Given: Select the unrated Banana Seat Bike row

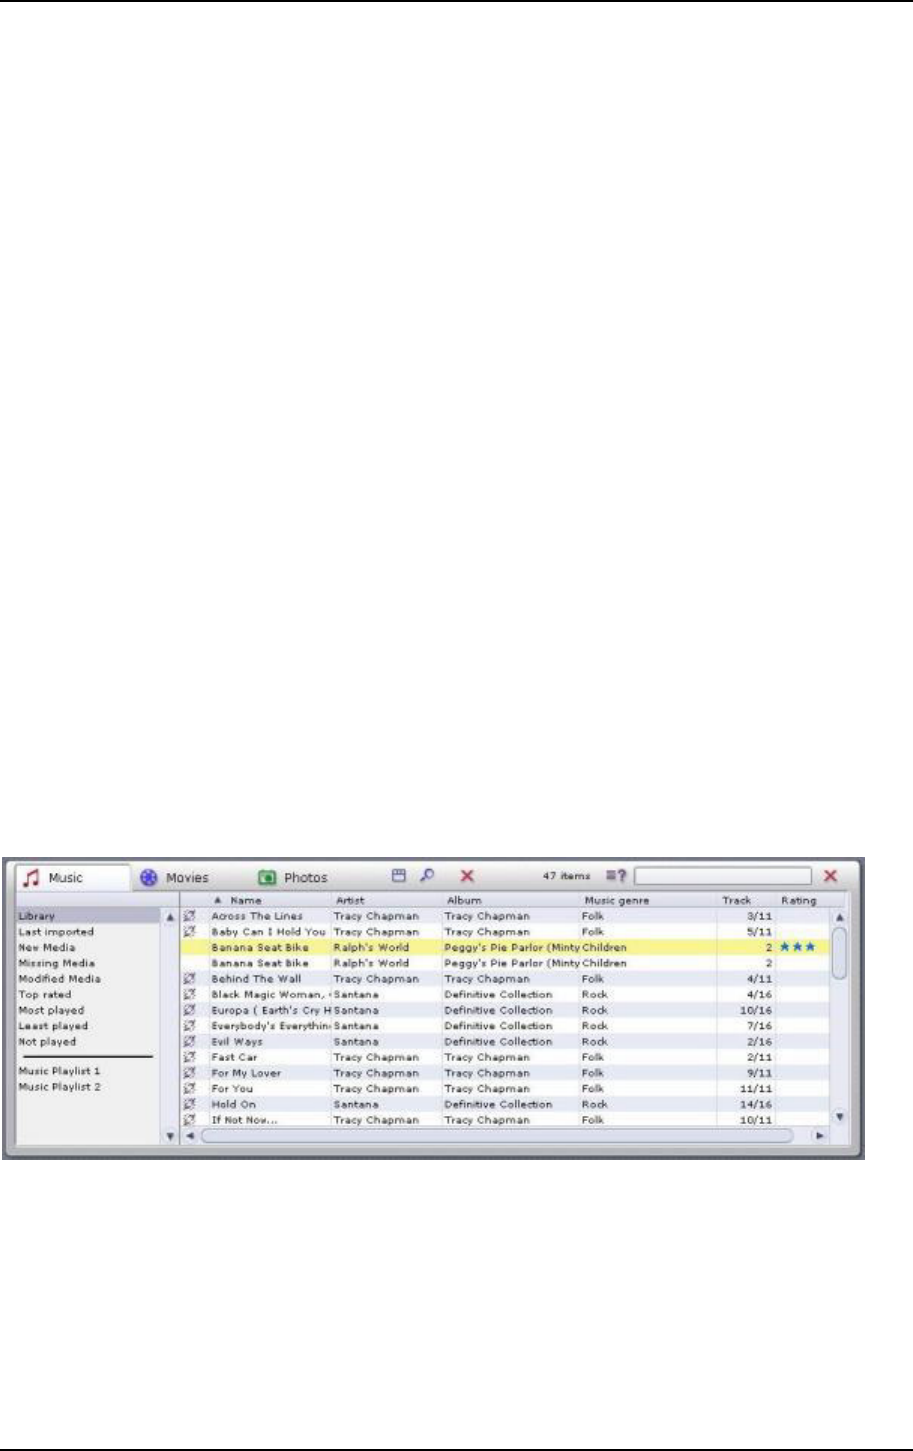Looking at the screenshot, I should 505,963.
